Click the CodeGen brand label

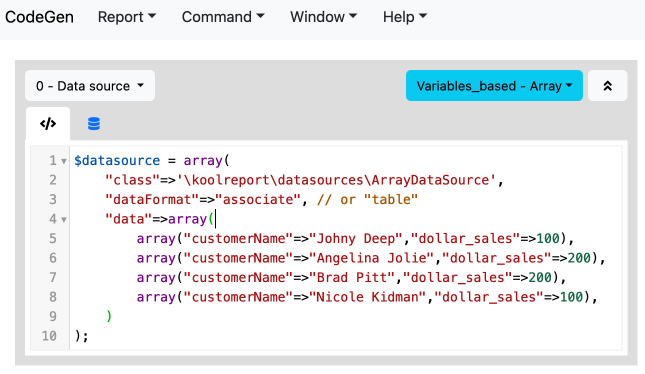[39, 17]
